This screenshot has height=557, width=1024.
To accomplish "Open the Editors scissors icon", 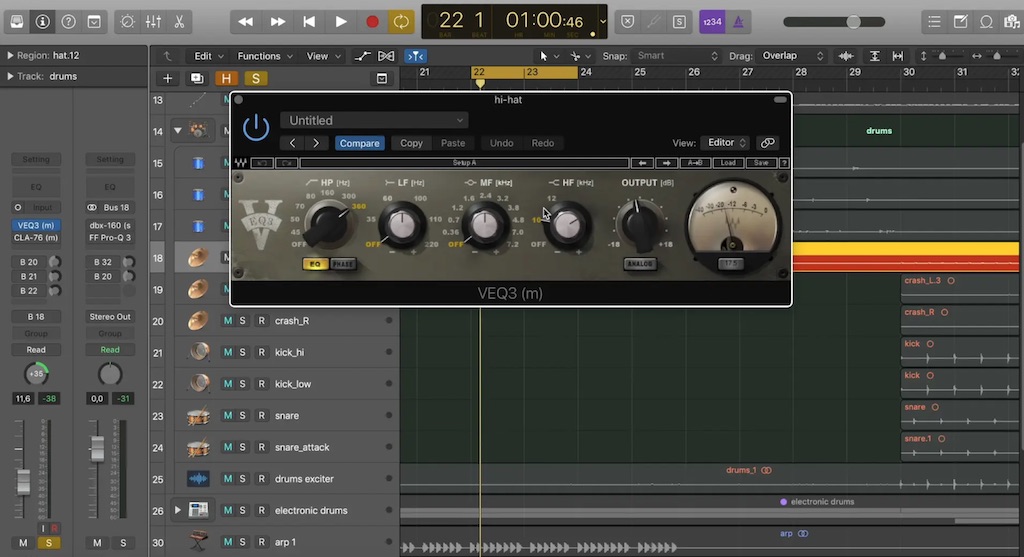I will click(179, 22).
